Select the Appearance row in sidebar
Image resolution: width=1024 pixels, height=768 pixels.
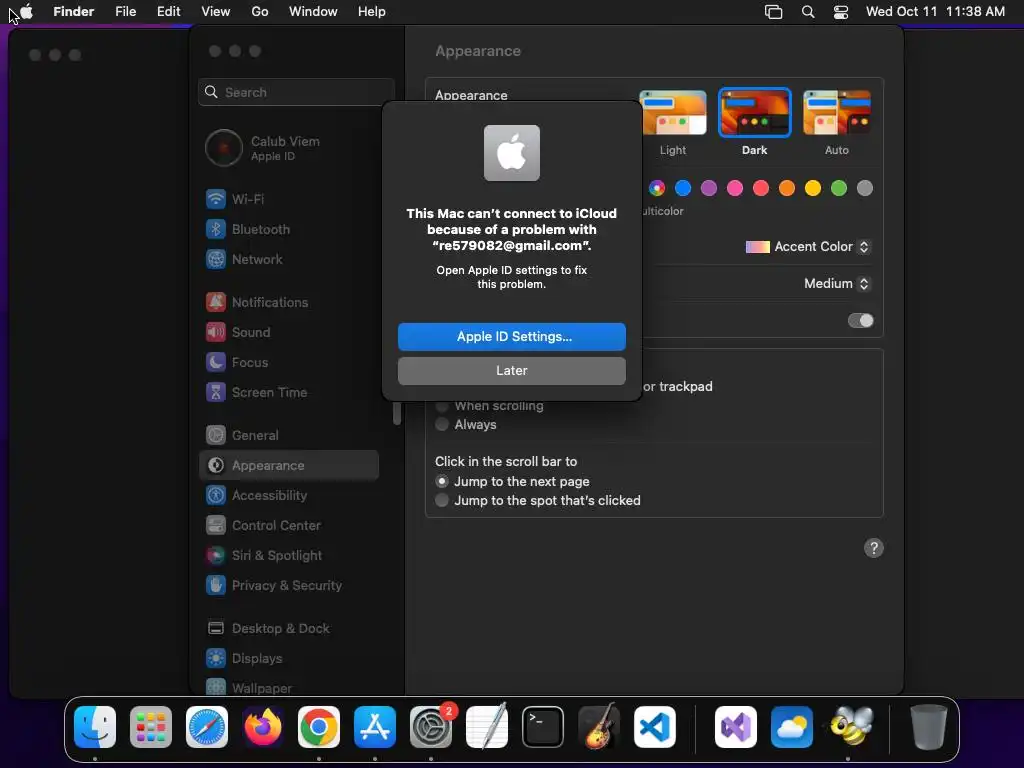289,466
